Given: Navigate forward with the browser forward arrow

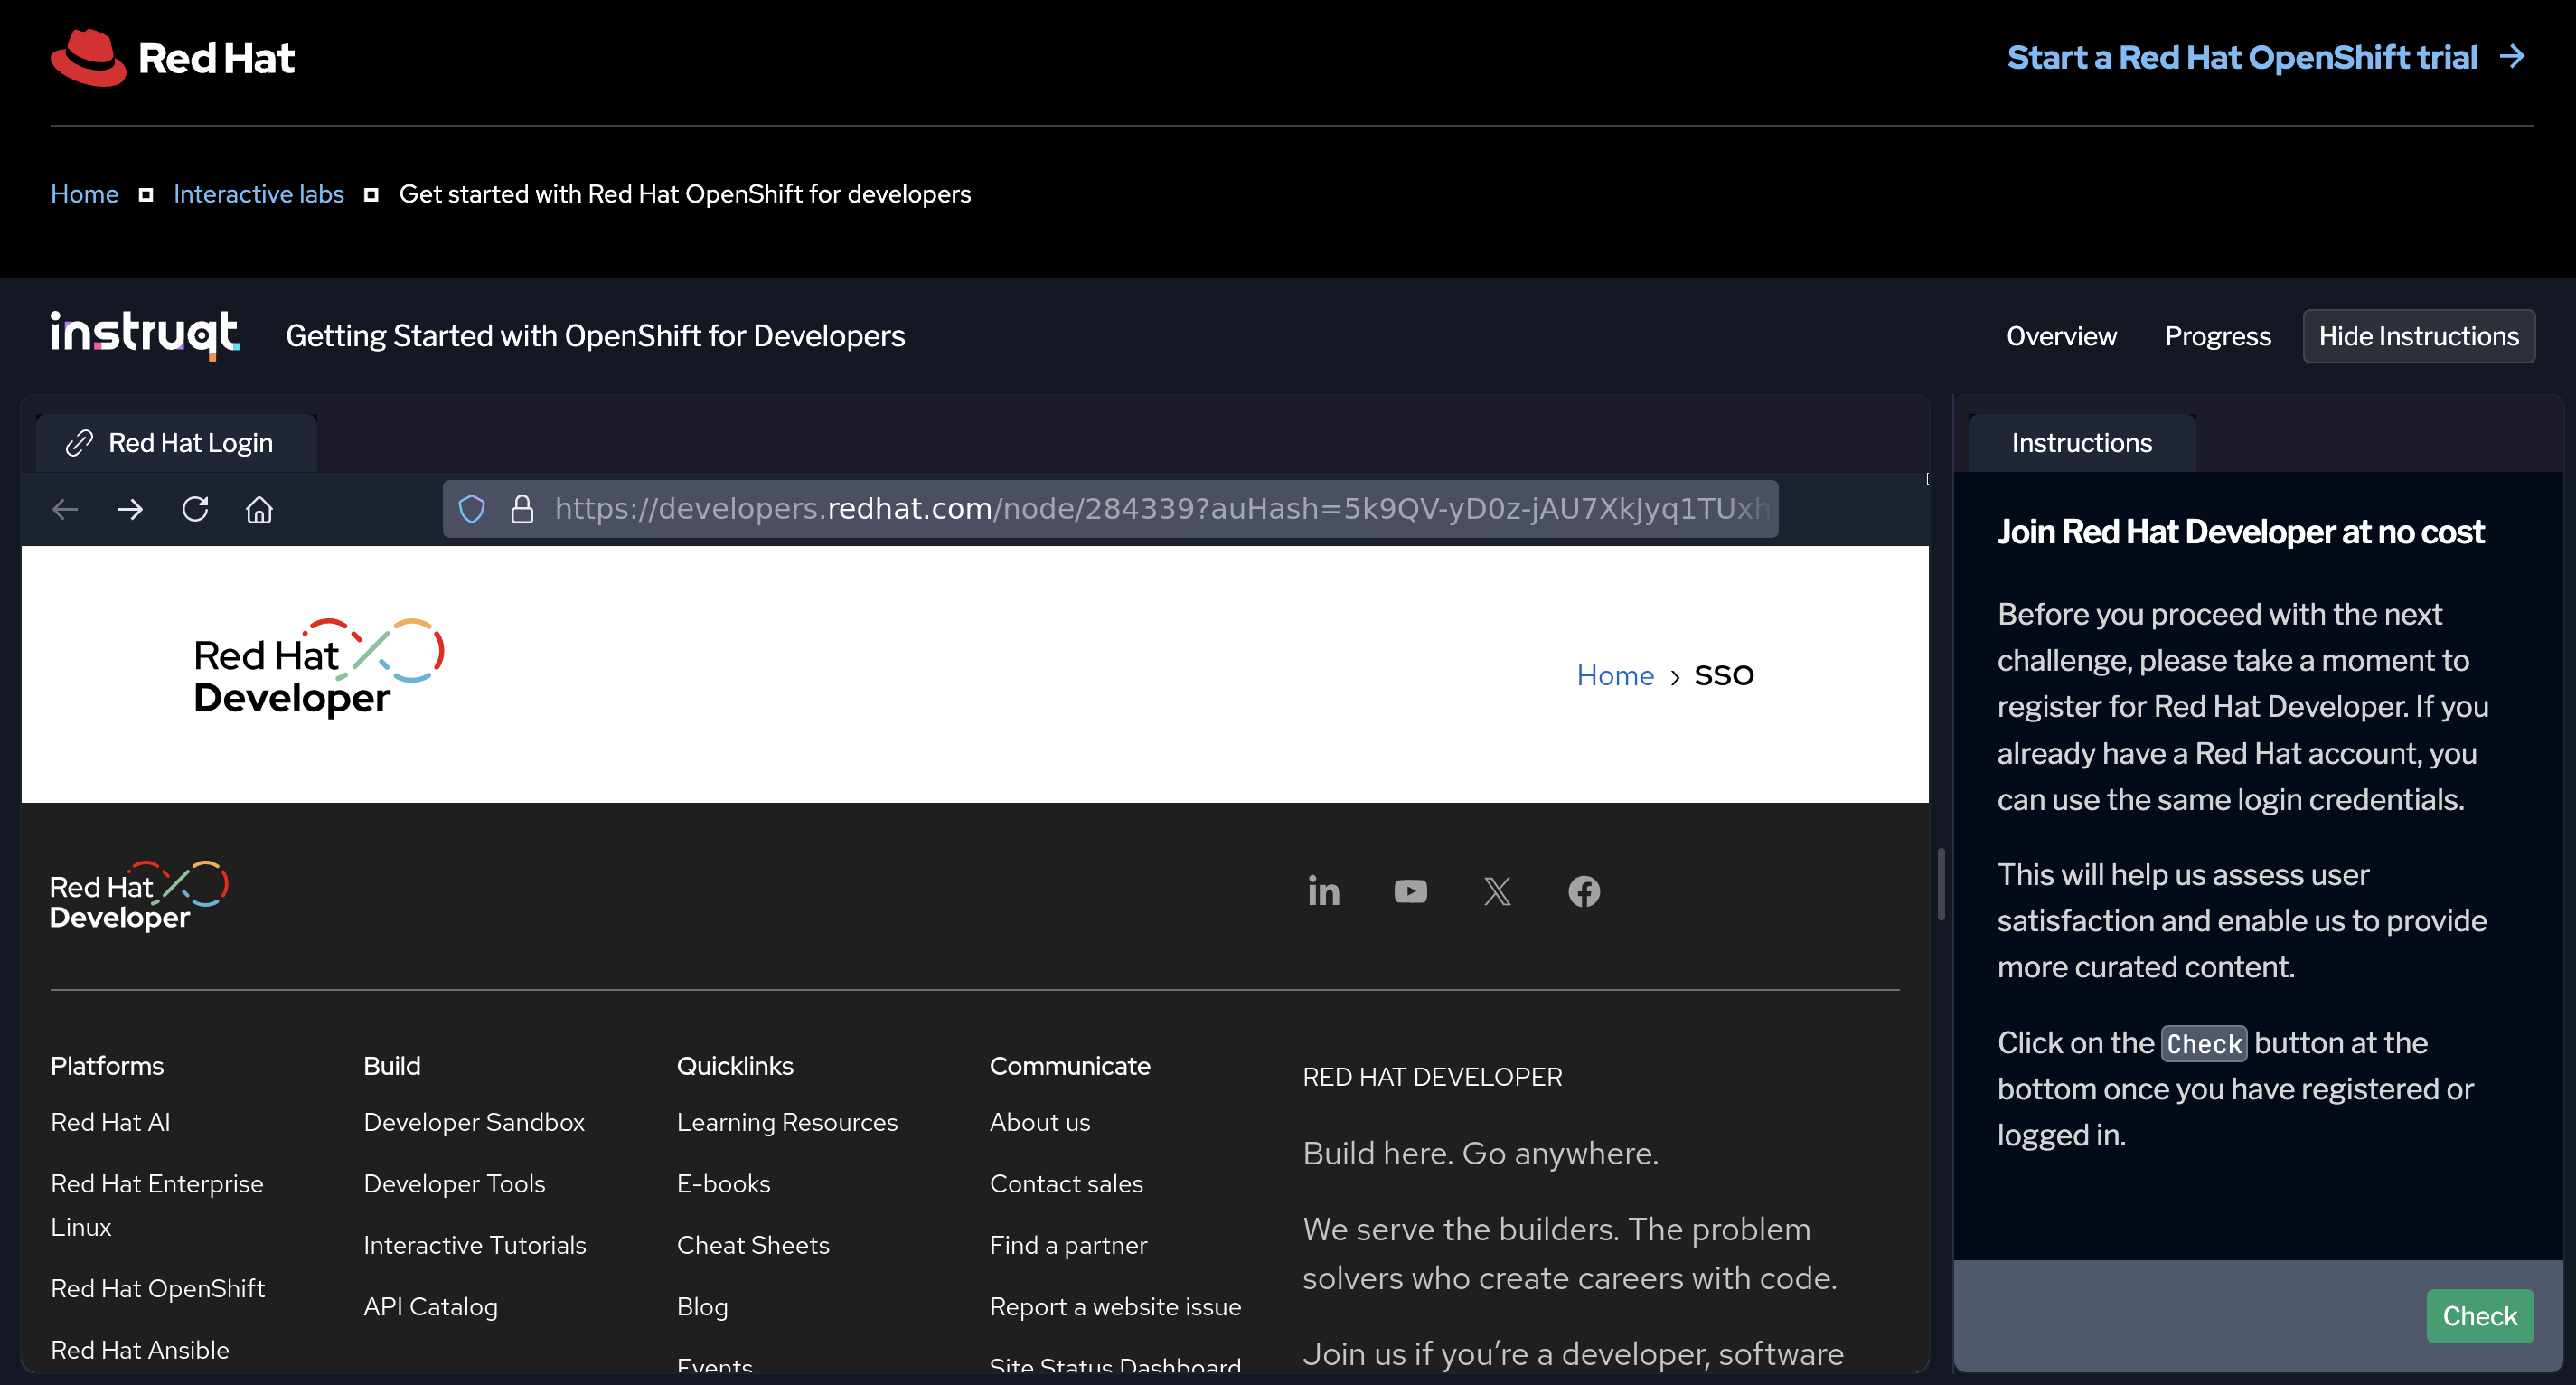Looking at the screenshot, I should pos(129,509).
